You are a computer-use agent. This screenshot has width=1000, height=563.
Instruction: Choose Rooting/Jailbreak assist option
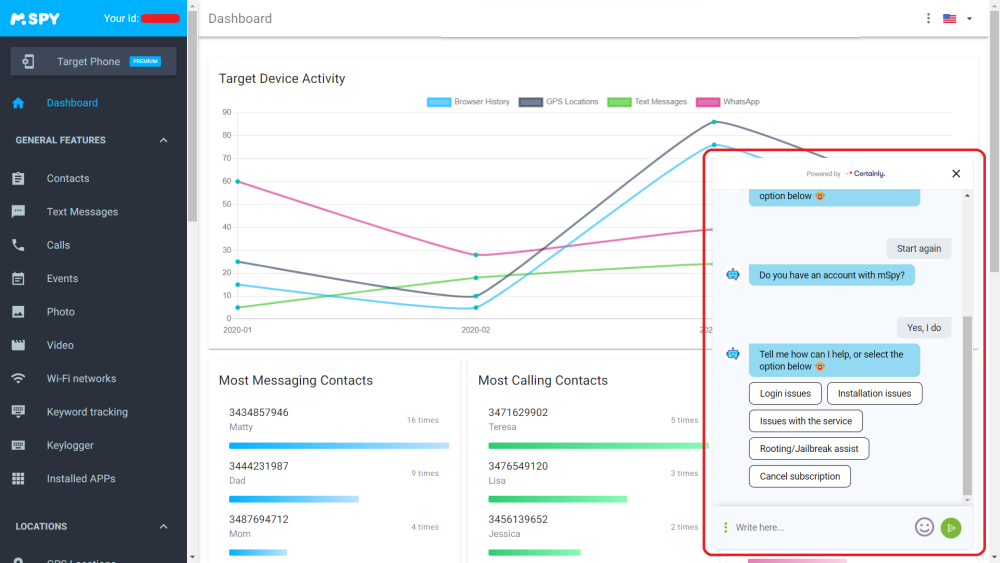(809, 449)
